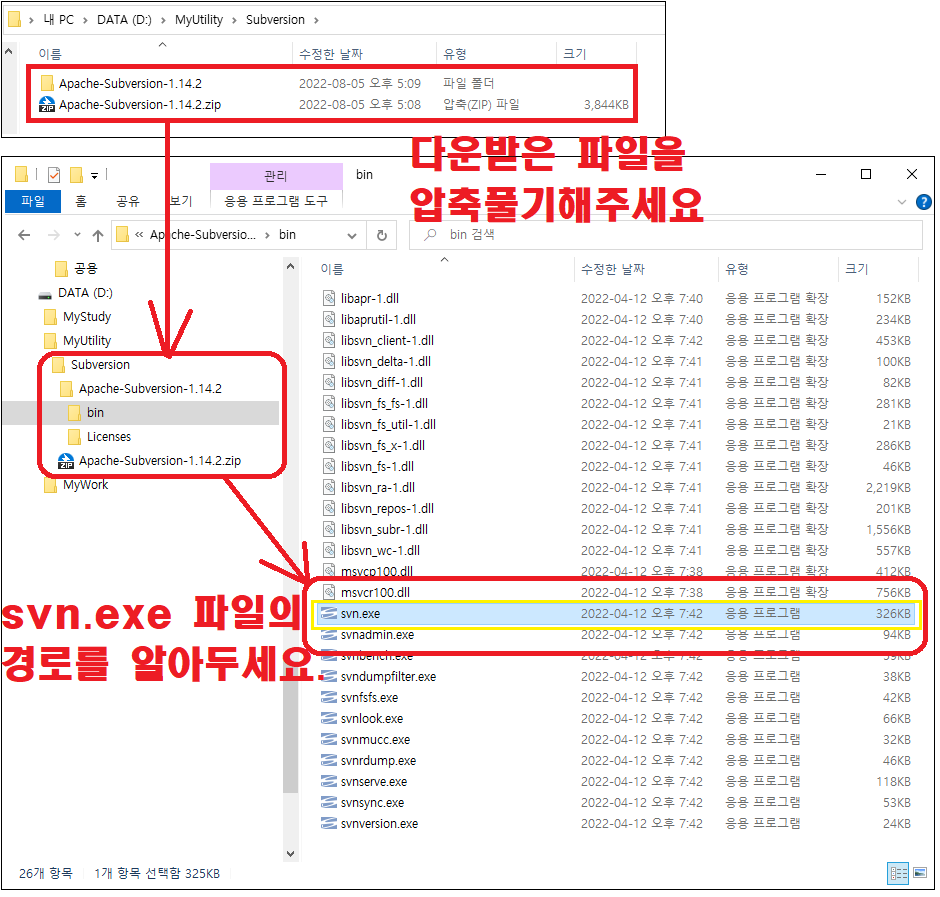The width and height of the screenshot is (940, 897).
Task: Click the folder icon in the address bar
Action: pyautogui.click(x=122, y=234)
